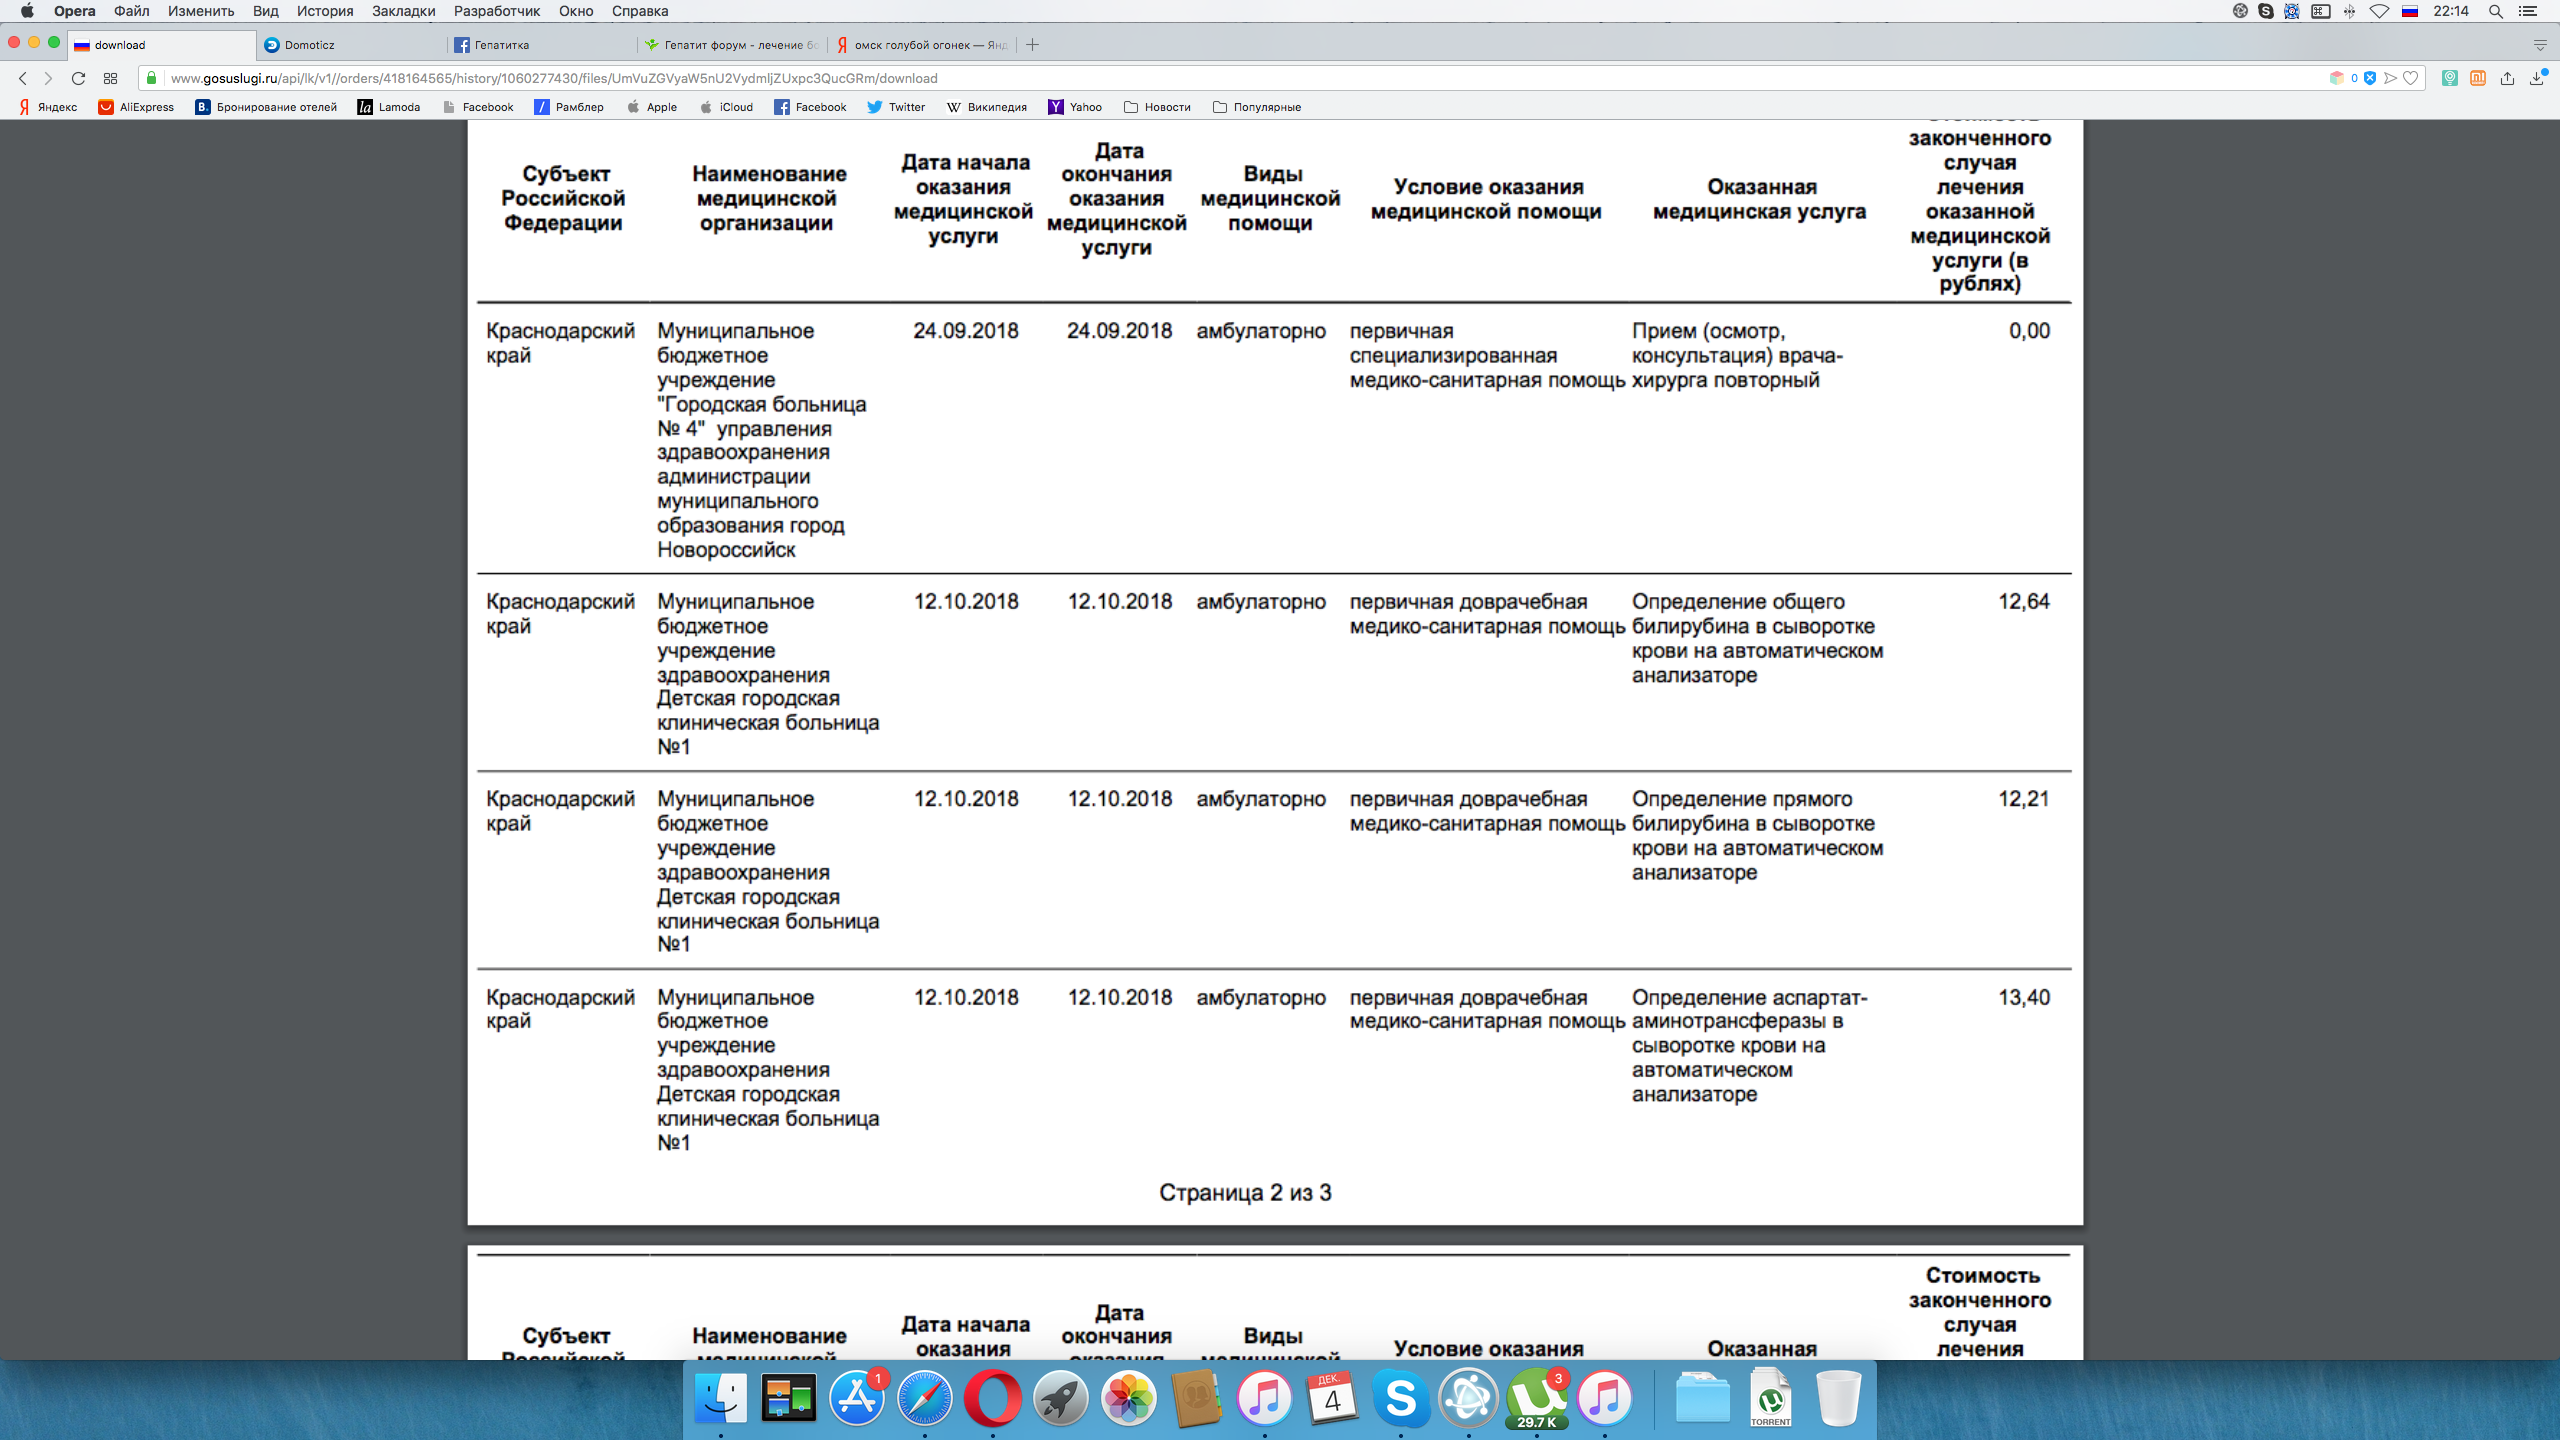Screen dimensions: 2560x1440
Task: Open a new tab with plus button
Action: pyautogui.click(x=1033, y=45)
